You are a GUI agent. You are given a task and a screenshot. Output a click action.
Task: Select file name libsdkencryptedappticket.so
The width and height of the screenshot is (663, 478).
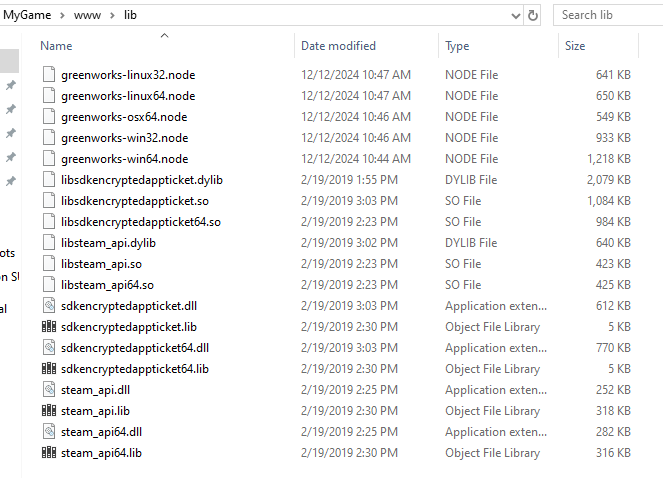coord(135,201)
